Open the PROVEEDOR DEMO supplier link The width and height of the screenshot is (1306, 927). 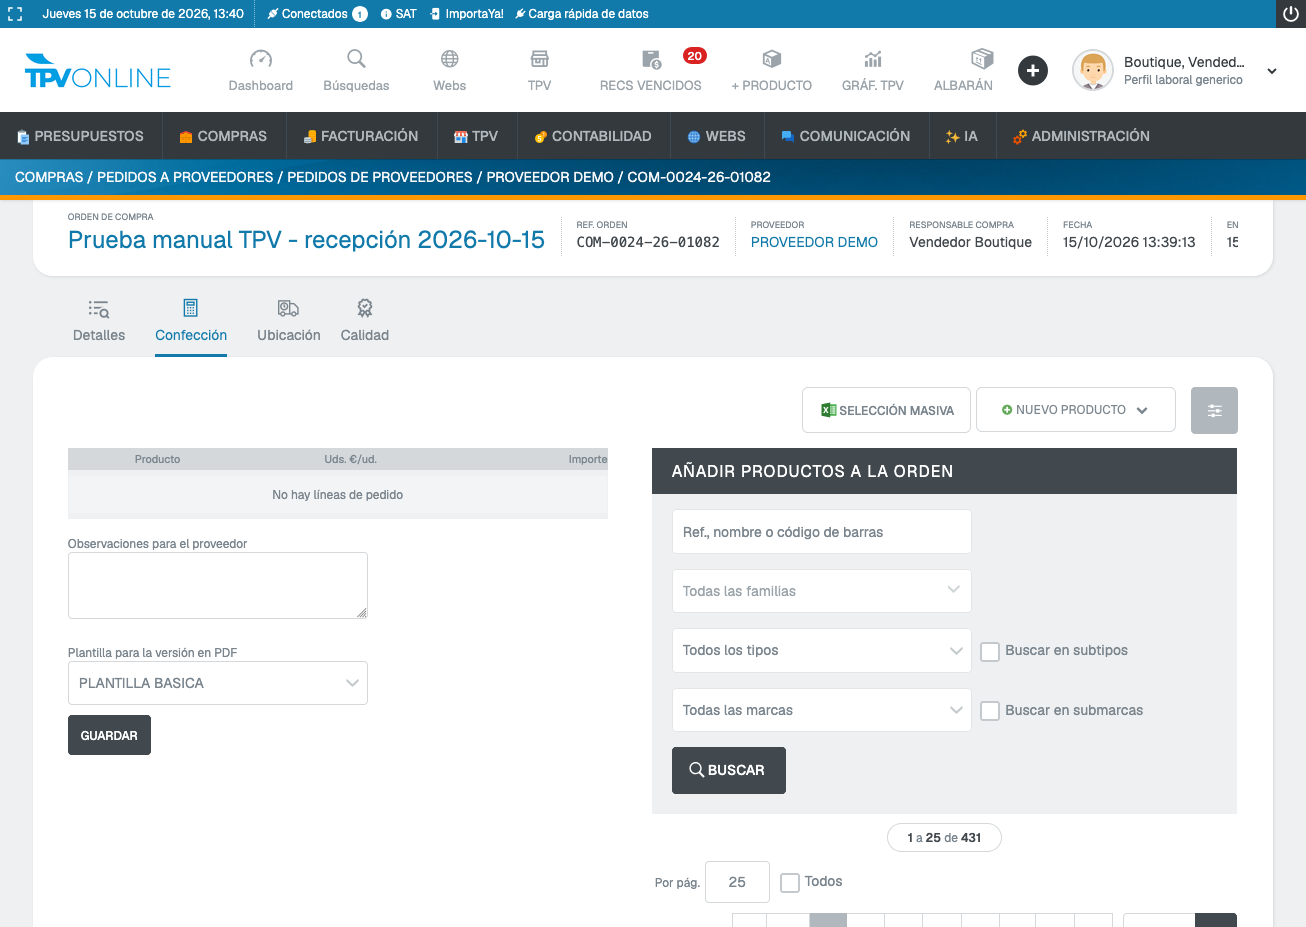pos(814,242)
